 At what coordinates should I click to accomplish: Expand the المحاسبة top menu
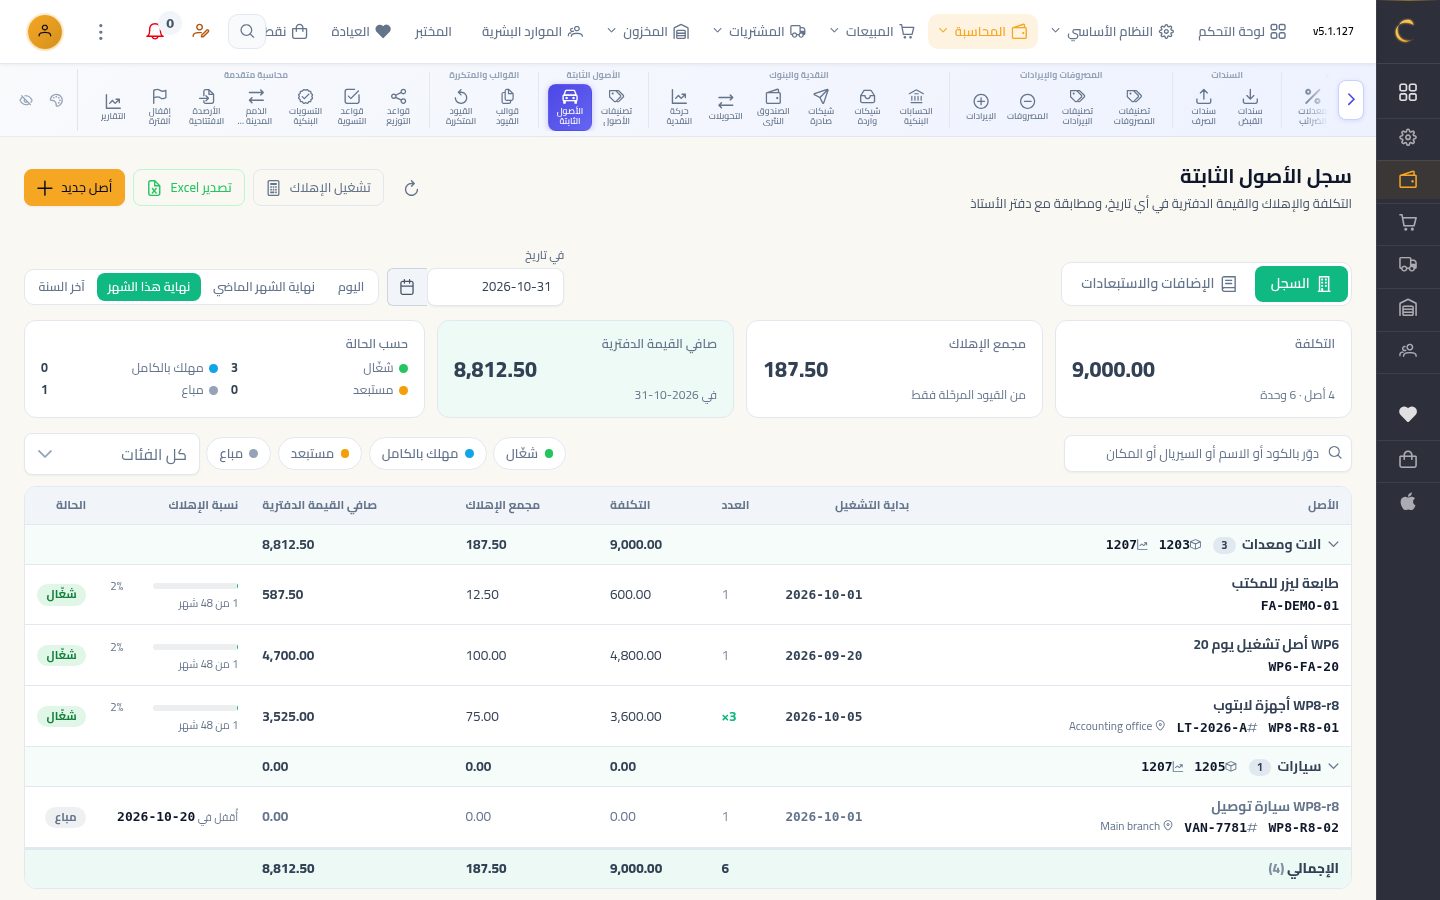coord(983,32)
